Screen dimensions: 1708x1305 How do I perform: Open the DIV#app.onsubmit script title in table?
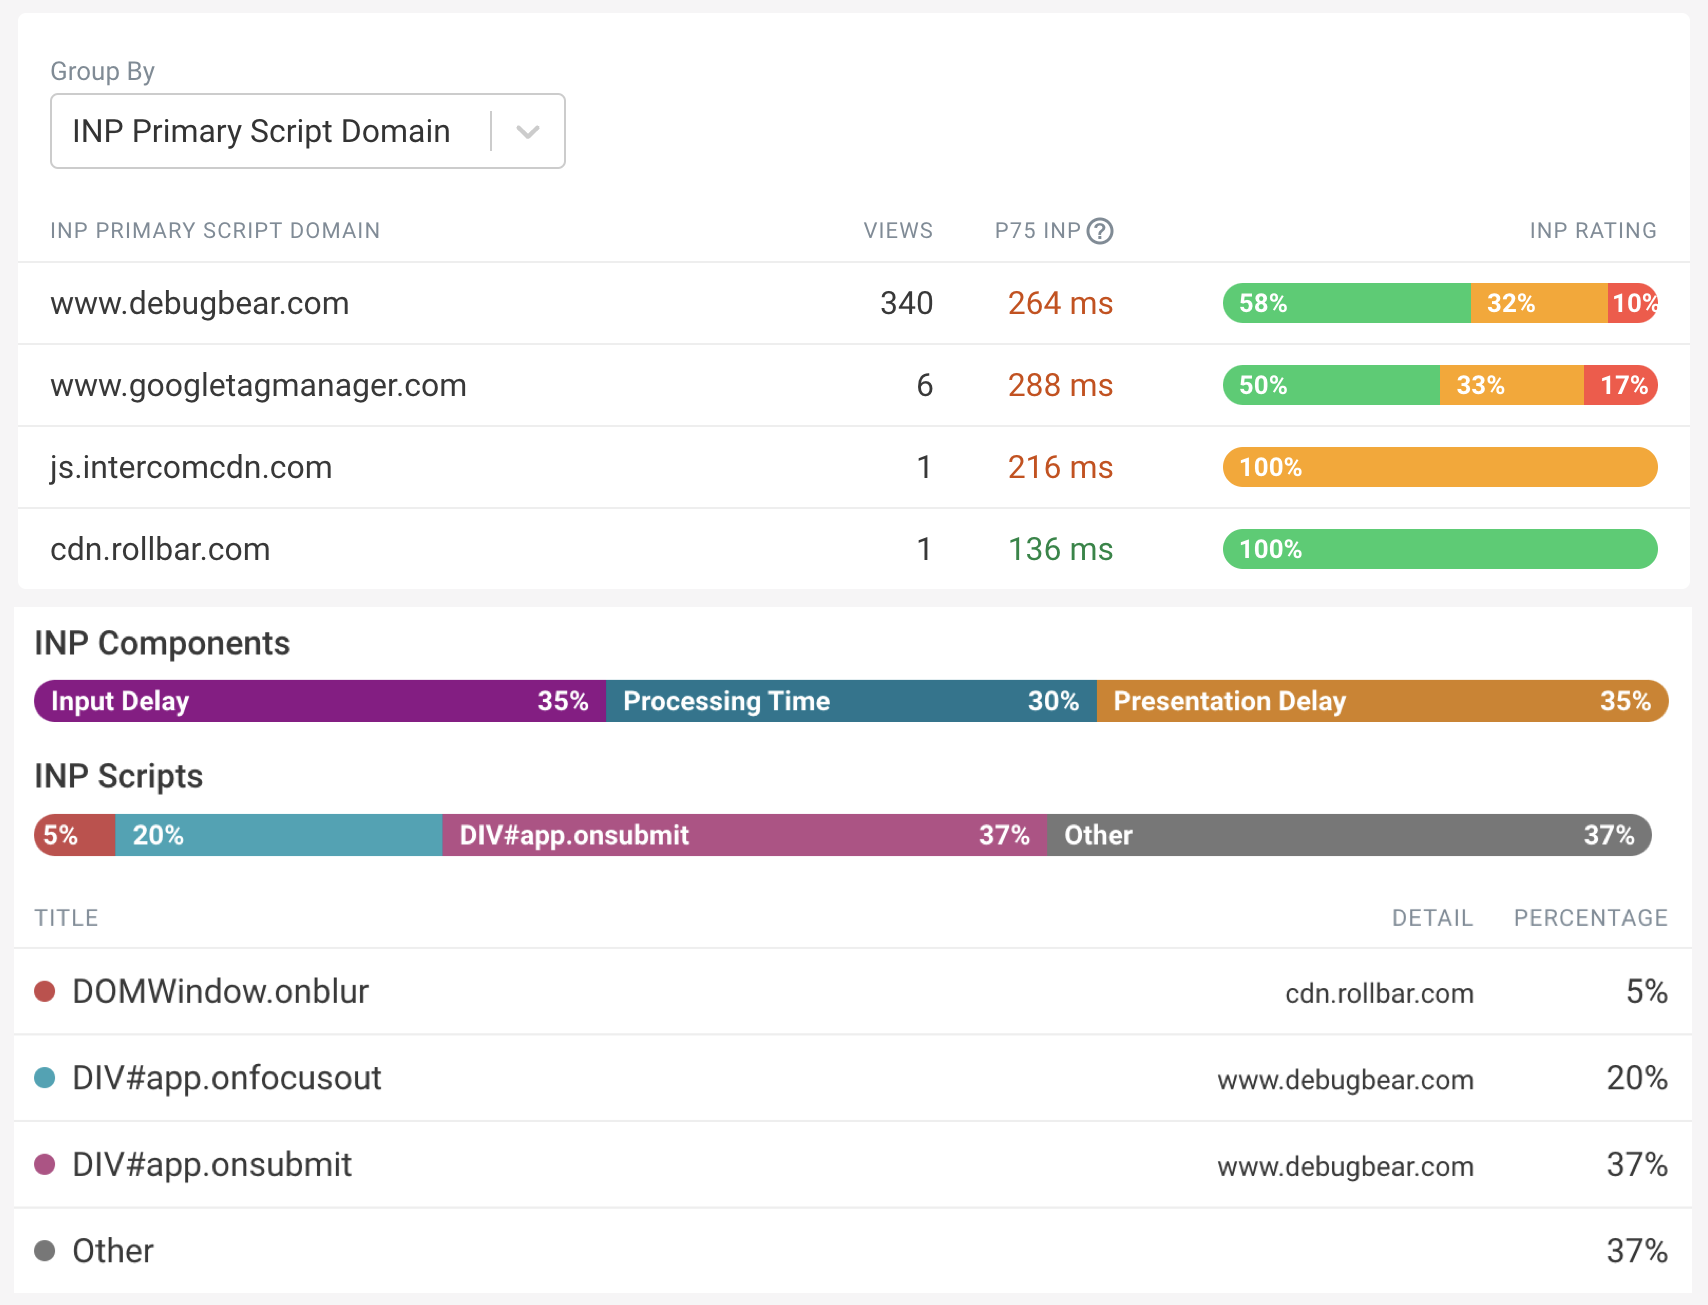[212, 1164]
